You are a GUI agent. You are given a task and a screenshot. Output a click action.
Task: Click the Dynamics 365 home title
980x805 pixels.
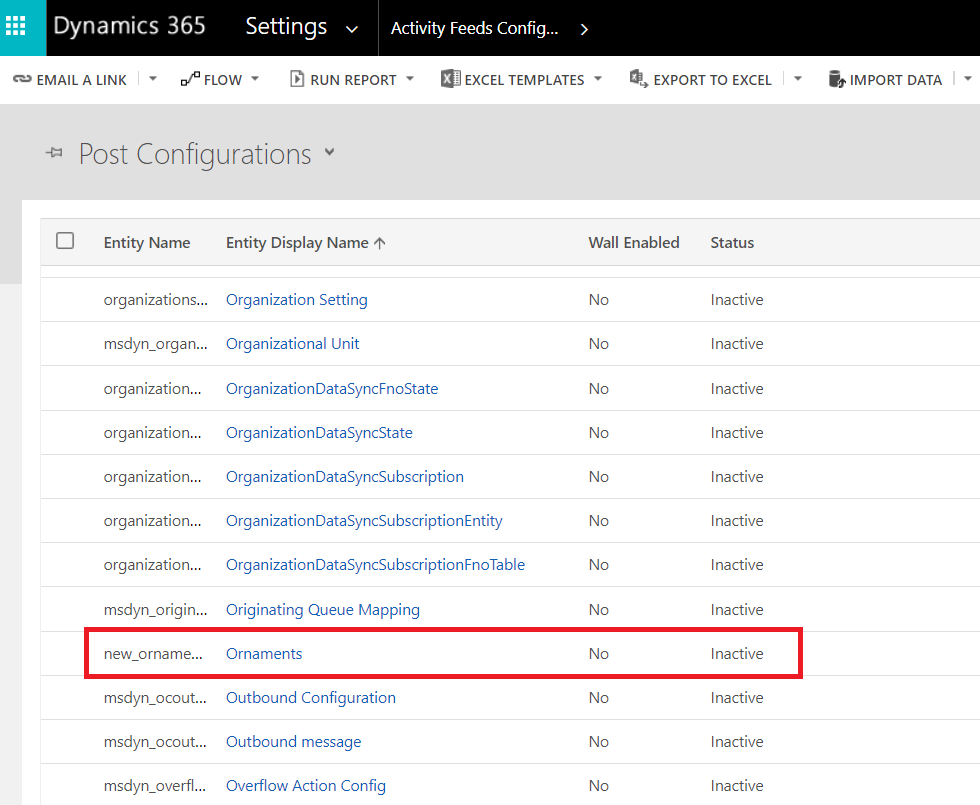point(129,27)
